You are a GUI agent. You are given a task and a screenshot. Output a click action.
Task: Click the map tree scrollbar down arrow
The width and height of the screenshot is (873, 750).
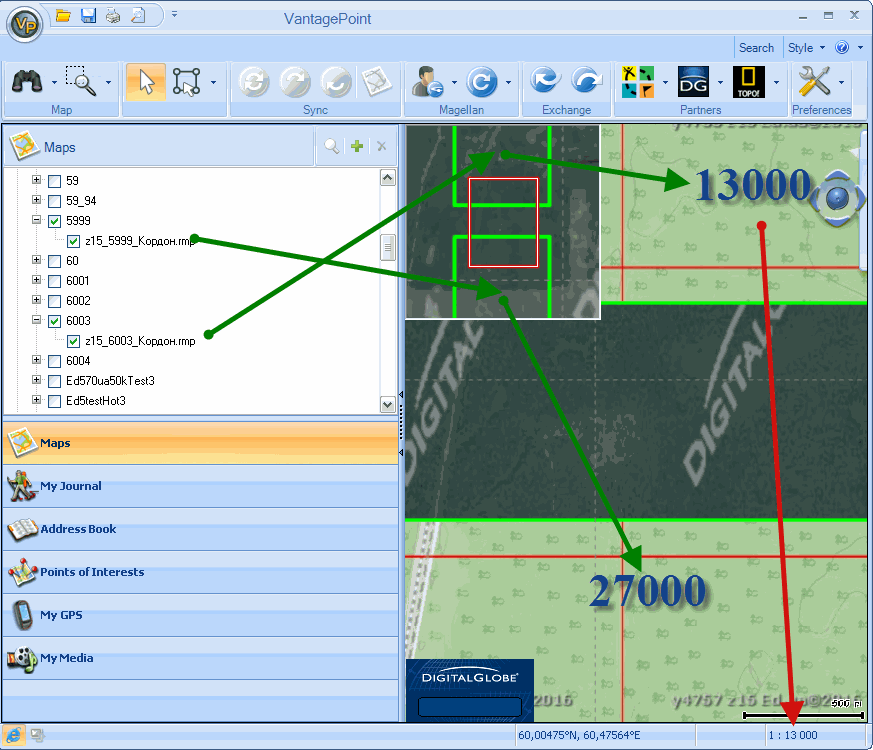[x=388, y=405]
